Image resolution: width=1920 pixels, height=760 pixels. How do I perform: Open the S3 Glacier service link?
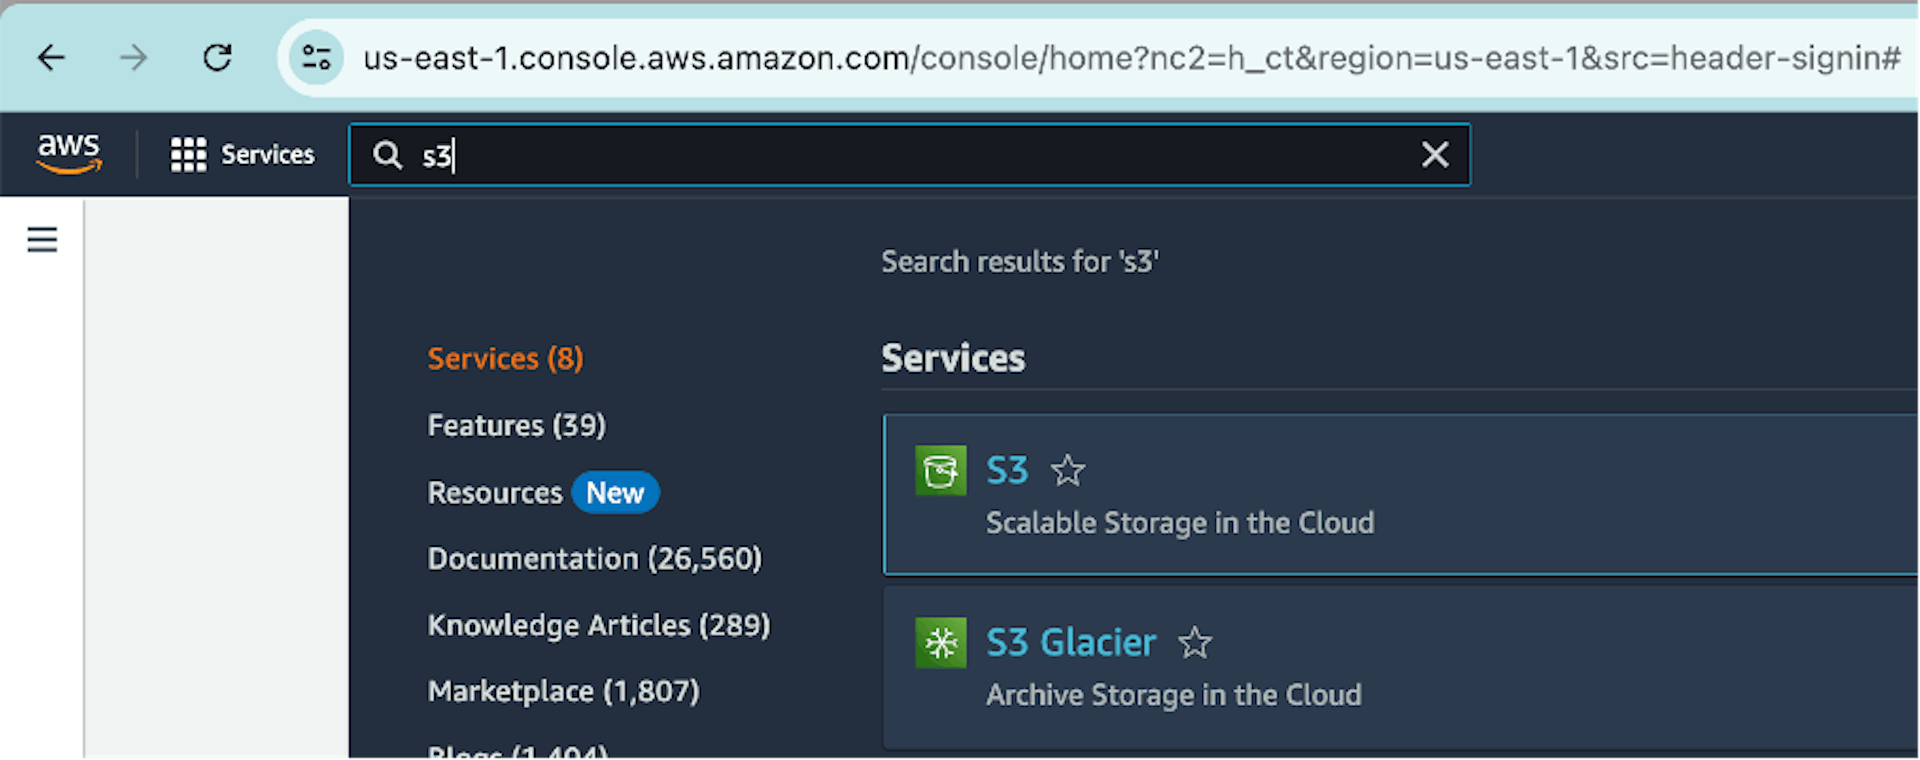click(x=1071, y=642)
